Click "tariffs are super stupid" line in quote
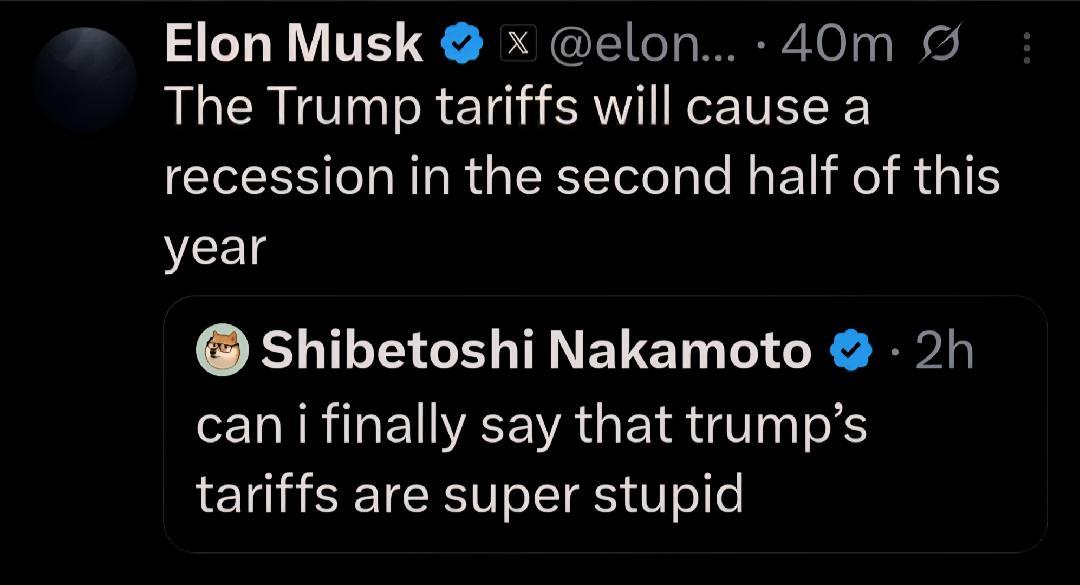1080x585 pixels. click(470, 493)
